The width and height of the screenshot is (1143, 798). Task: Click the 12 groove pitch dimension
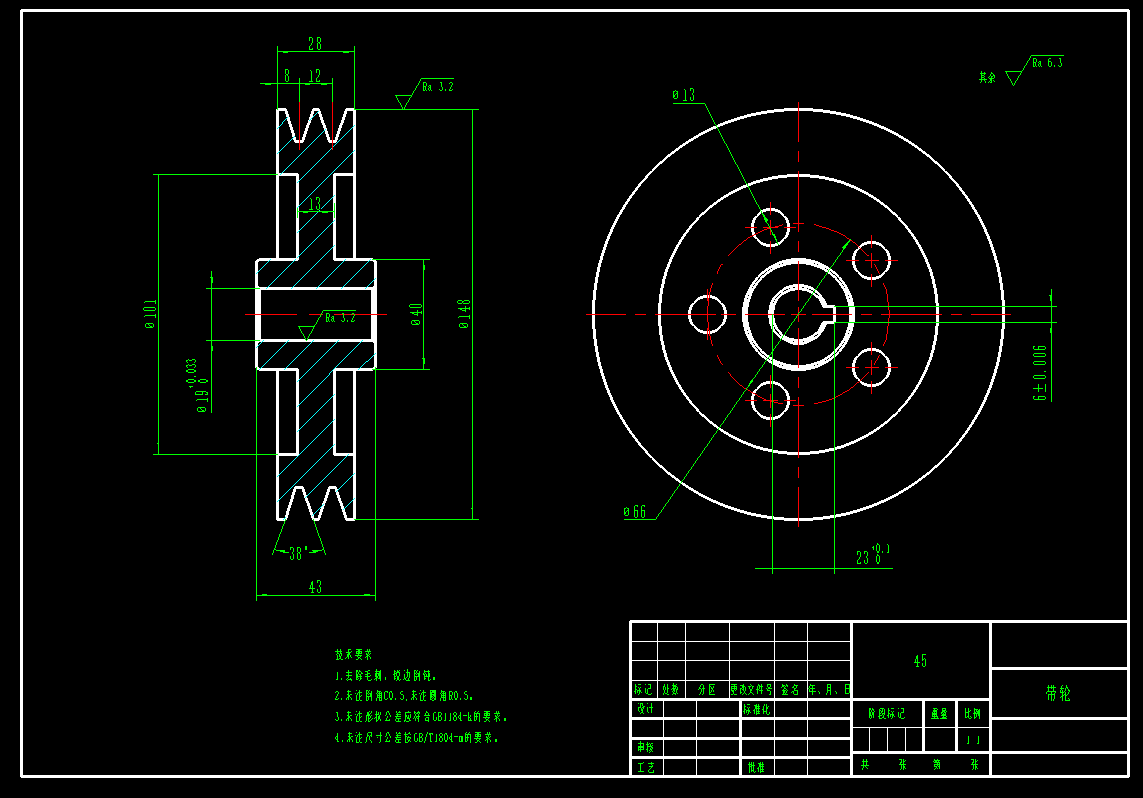[x=315, y=75]
